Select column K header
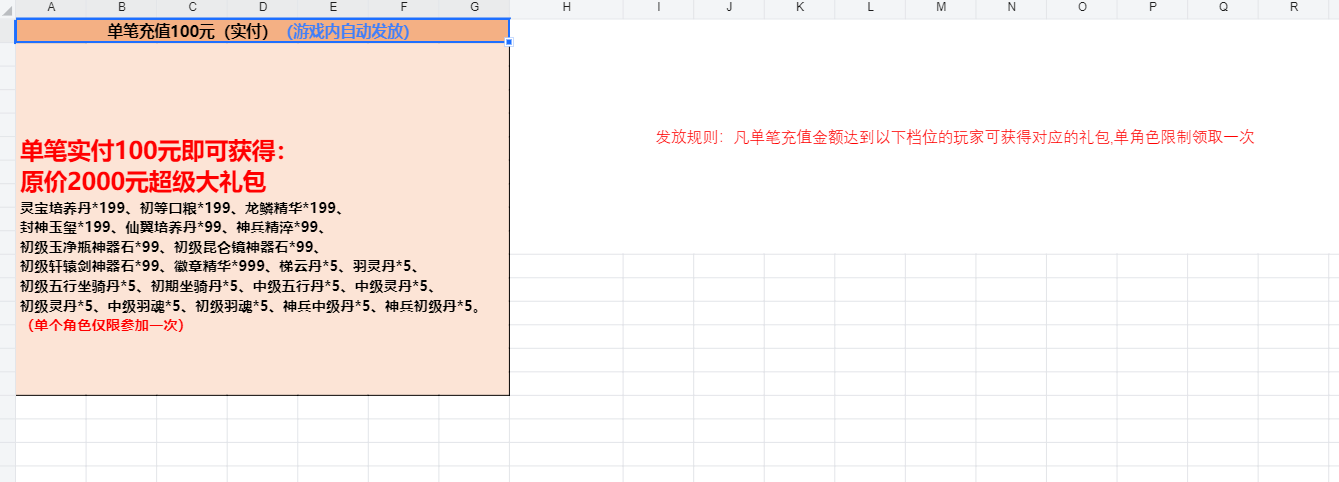The height and width of the screenshot is (482, 1339). [x=800, y=7]
